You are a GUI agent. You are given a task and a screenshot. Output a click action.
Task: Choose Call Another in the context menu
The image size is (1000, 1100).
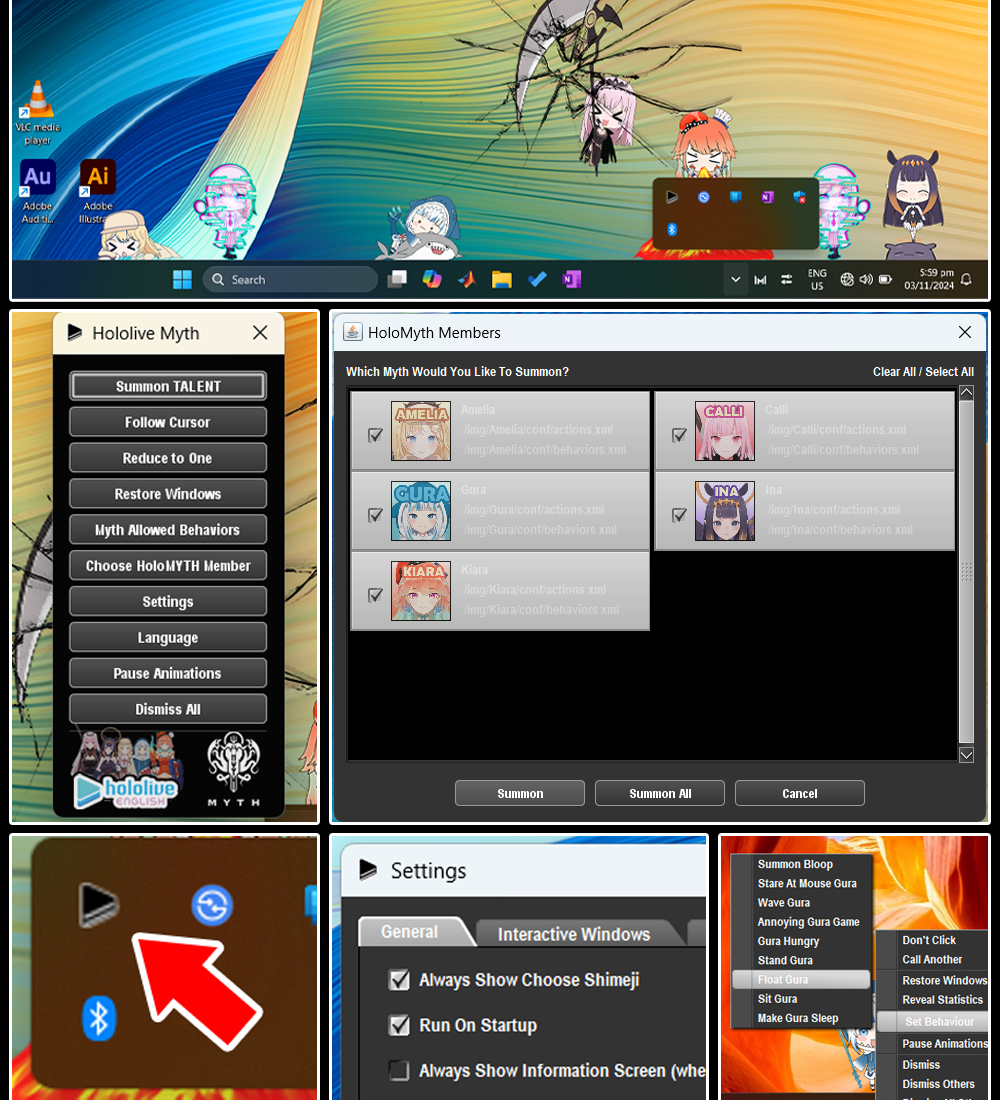tap(932, 959)
